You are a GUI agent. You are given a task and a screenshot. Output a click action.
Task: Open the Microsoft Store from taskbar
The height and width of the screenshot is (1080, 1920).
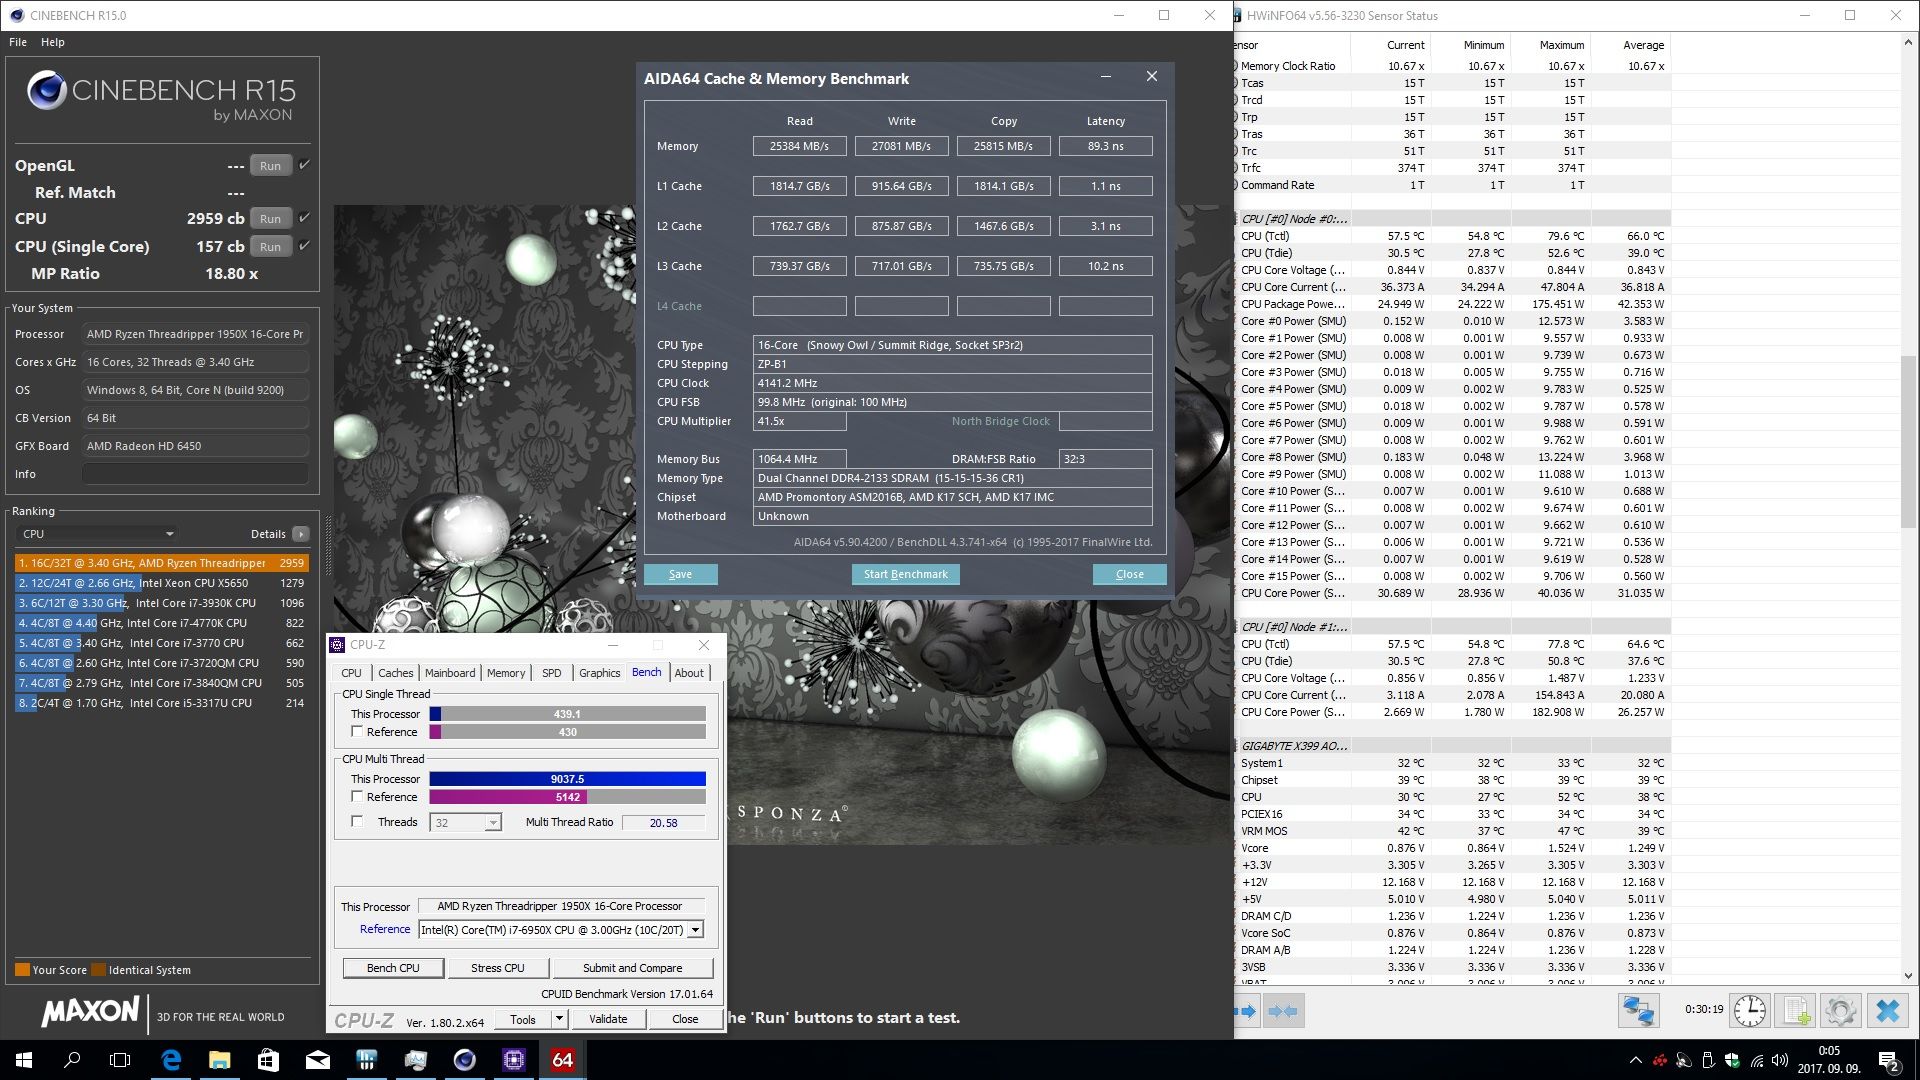coord(269,1060)
